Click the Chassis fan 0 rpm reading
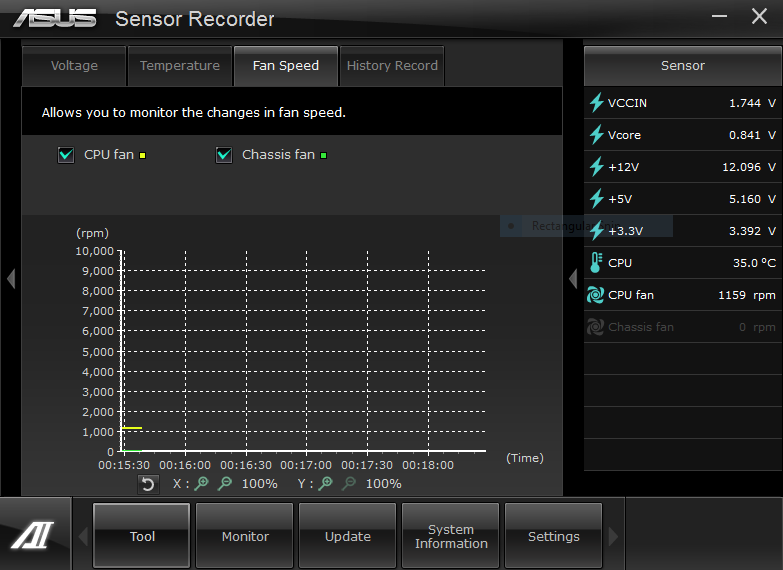783x570 pixels. (757, 327)
